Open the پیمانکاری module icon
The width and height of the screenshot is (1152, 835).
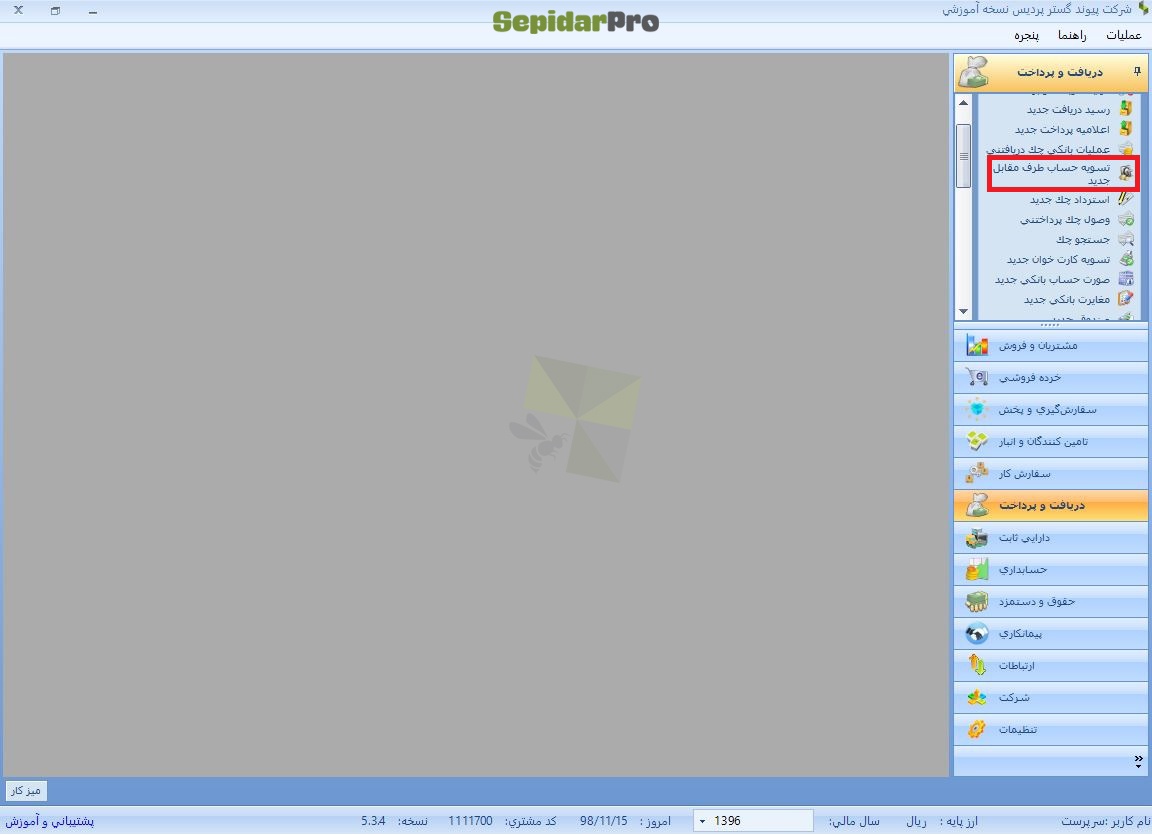point(976,633)
